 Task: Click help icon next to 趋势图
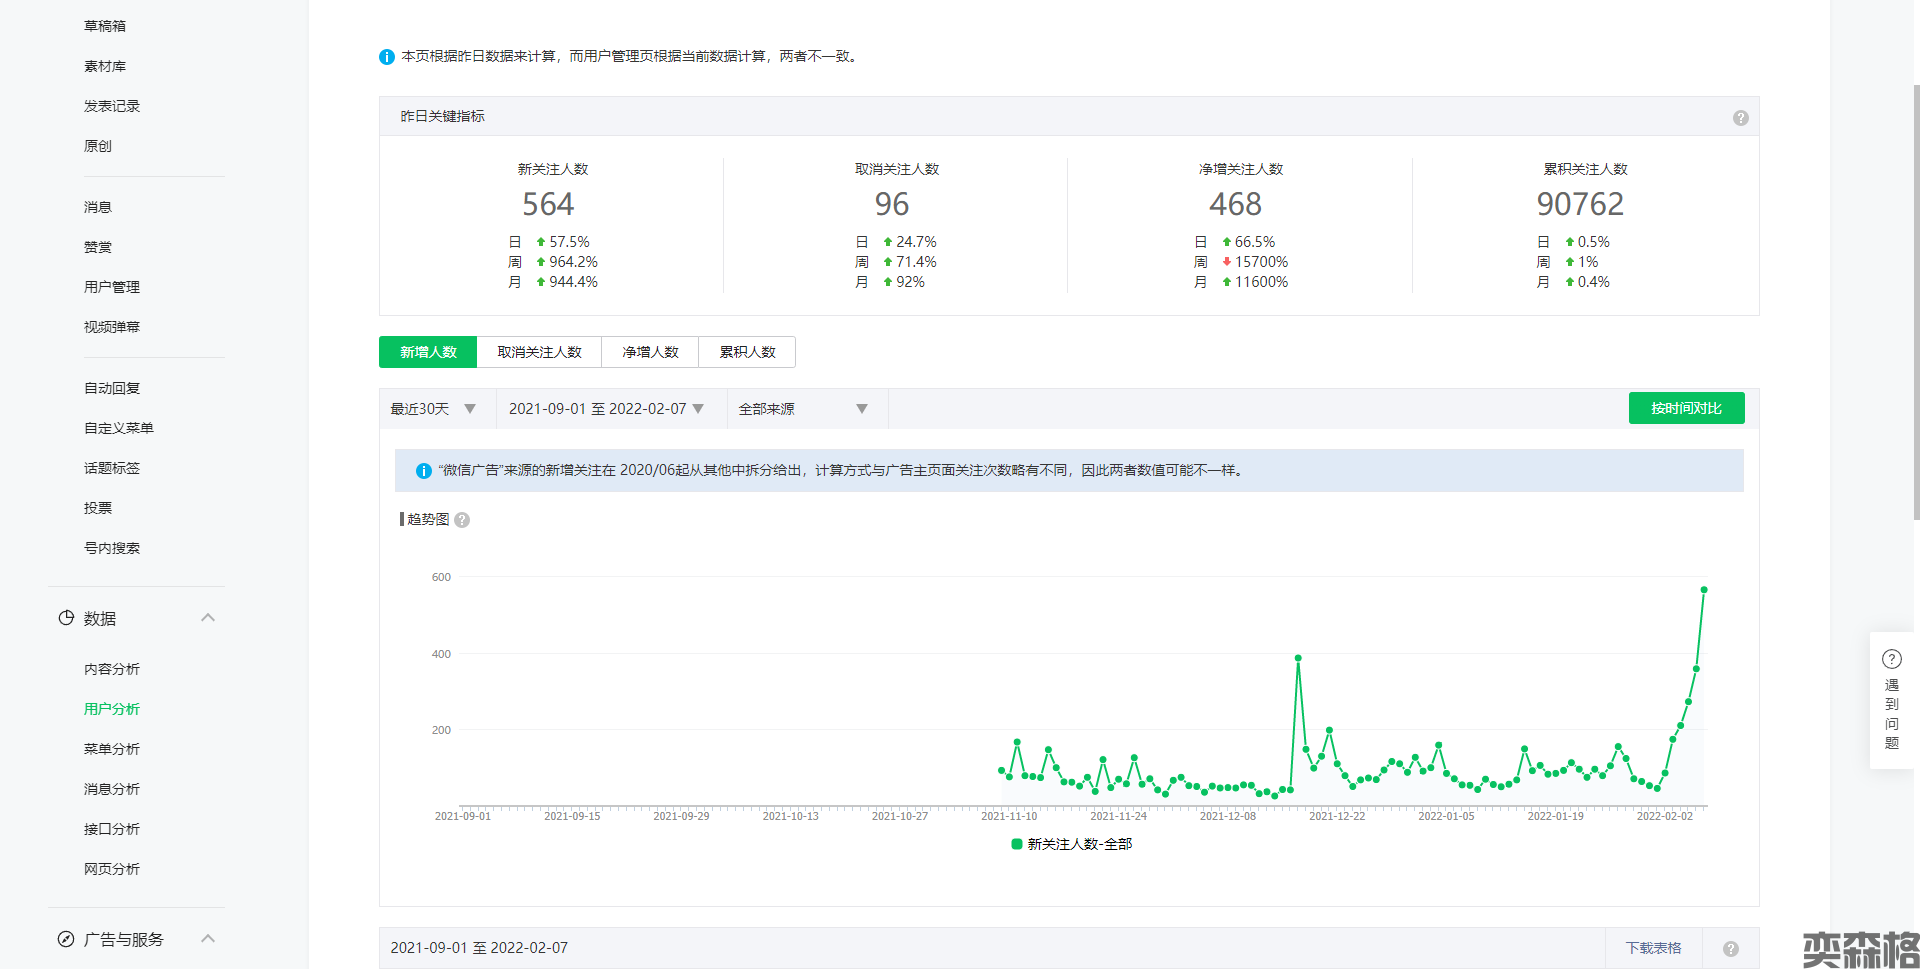click(462, 520)
